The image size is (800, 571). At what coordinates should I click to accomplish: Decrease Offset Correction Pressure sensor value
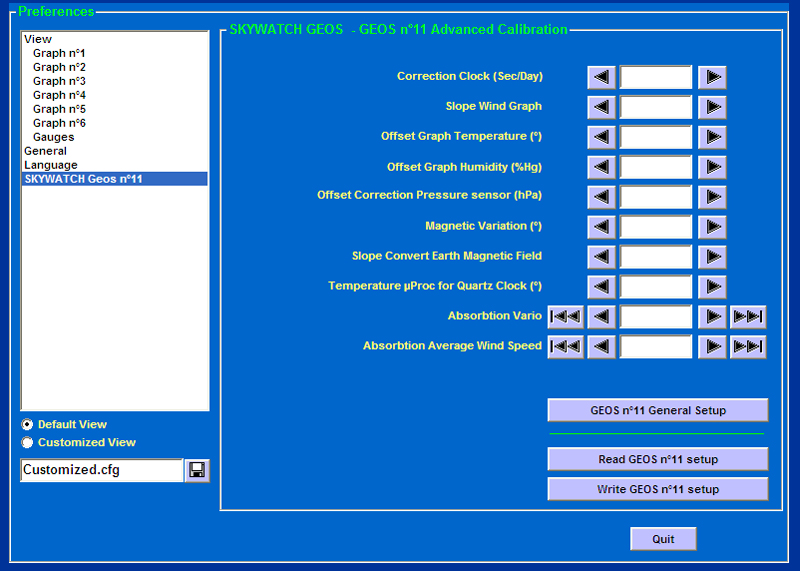tap(602, 197)
